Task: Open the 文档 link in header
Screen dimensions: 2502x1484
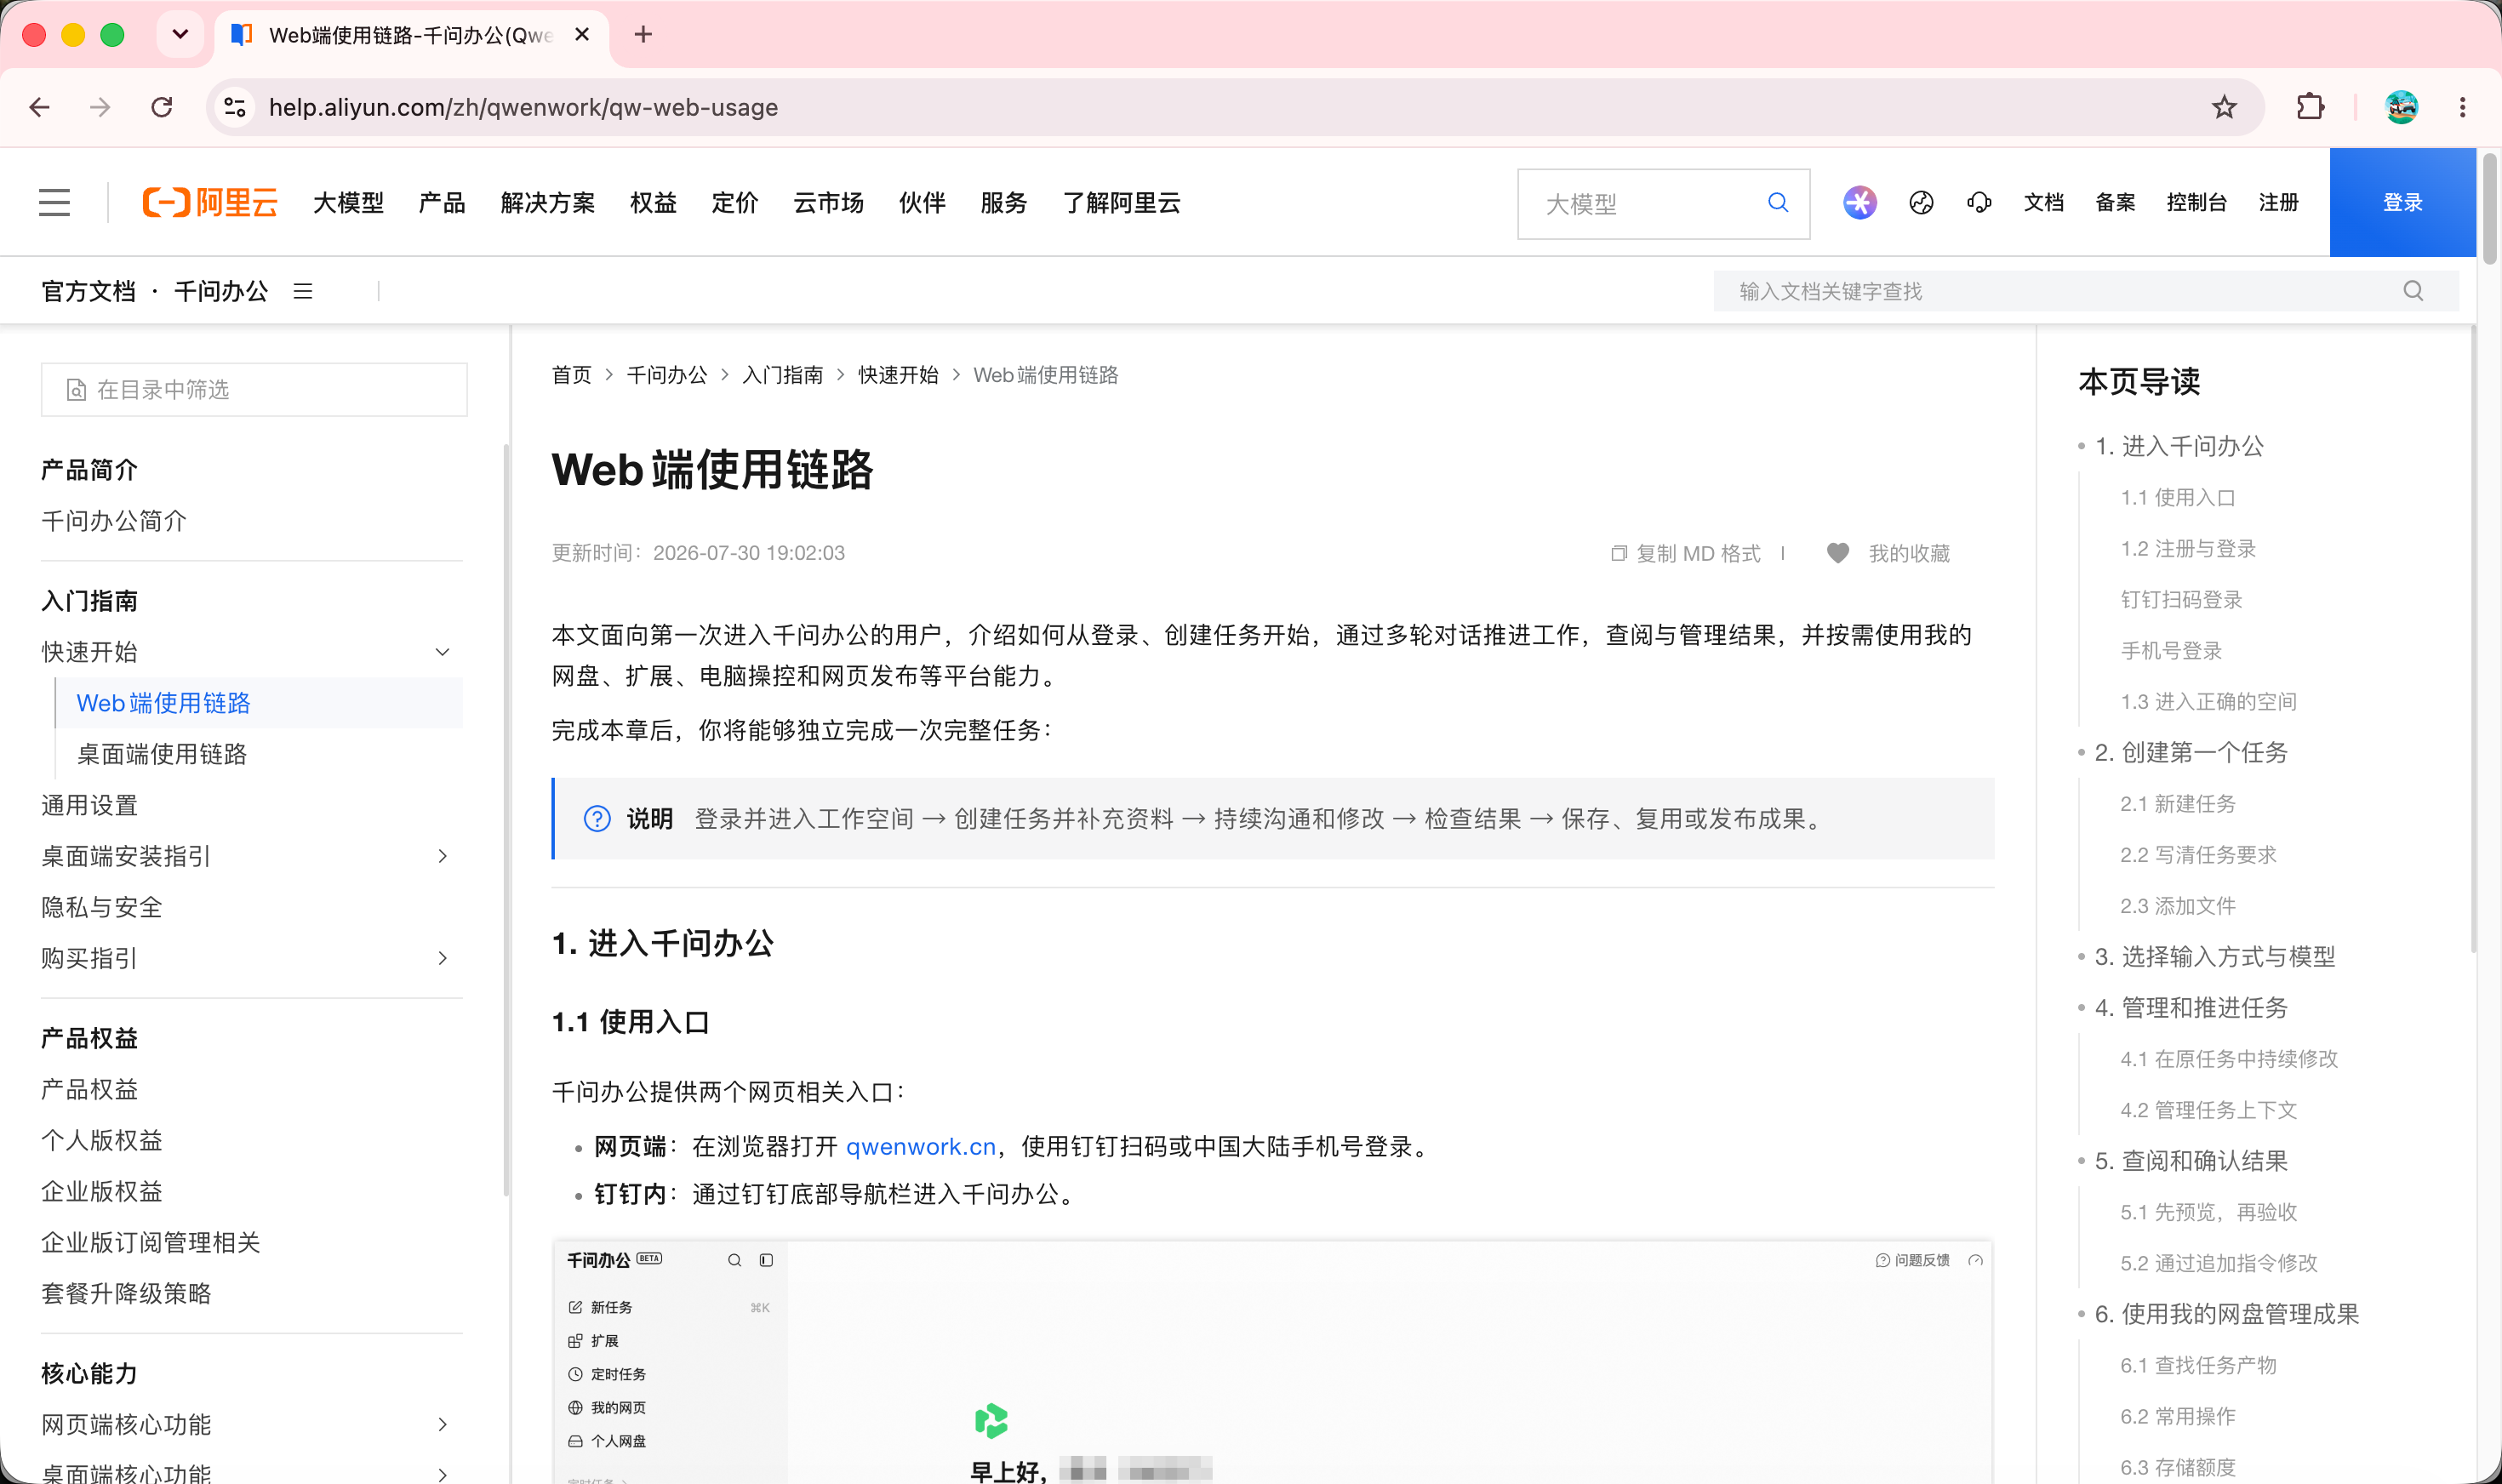Action: click(2044, 203)
